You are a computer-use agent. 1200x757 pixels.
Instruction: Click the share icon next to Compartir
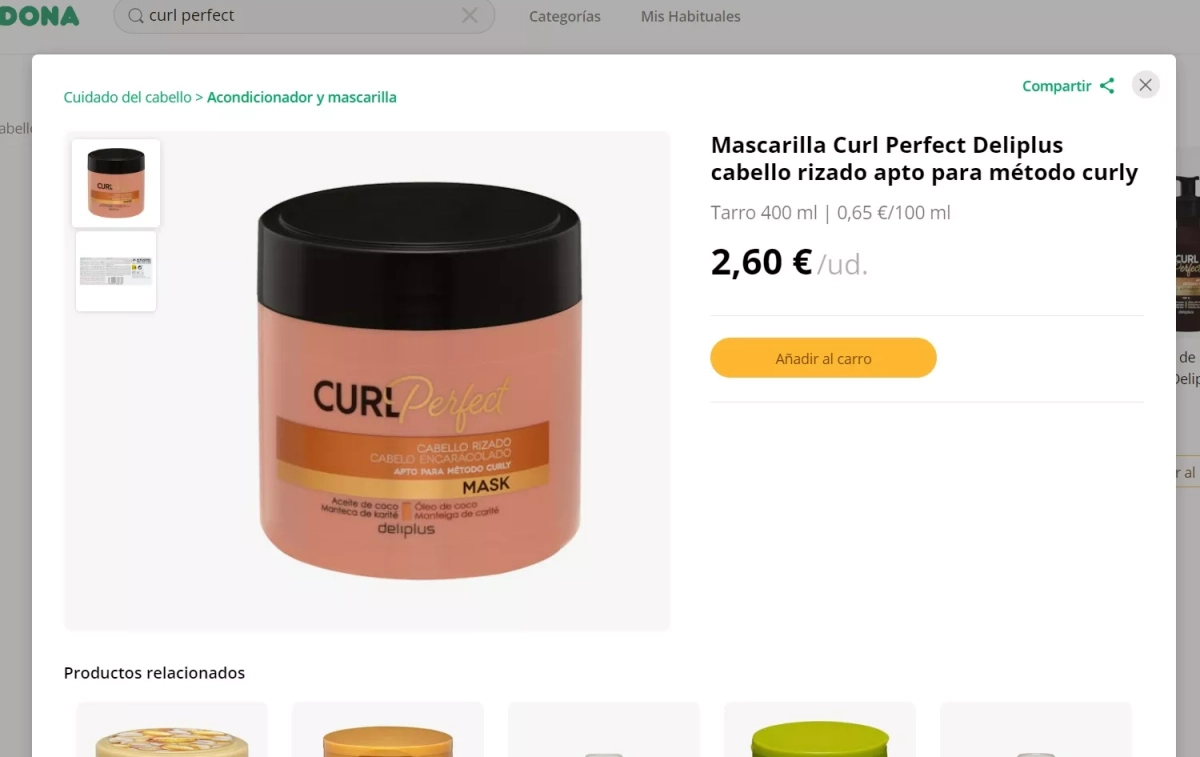point(1107,86)
